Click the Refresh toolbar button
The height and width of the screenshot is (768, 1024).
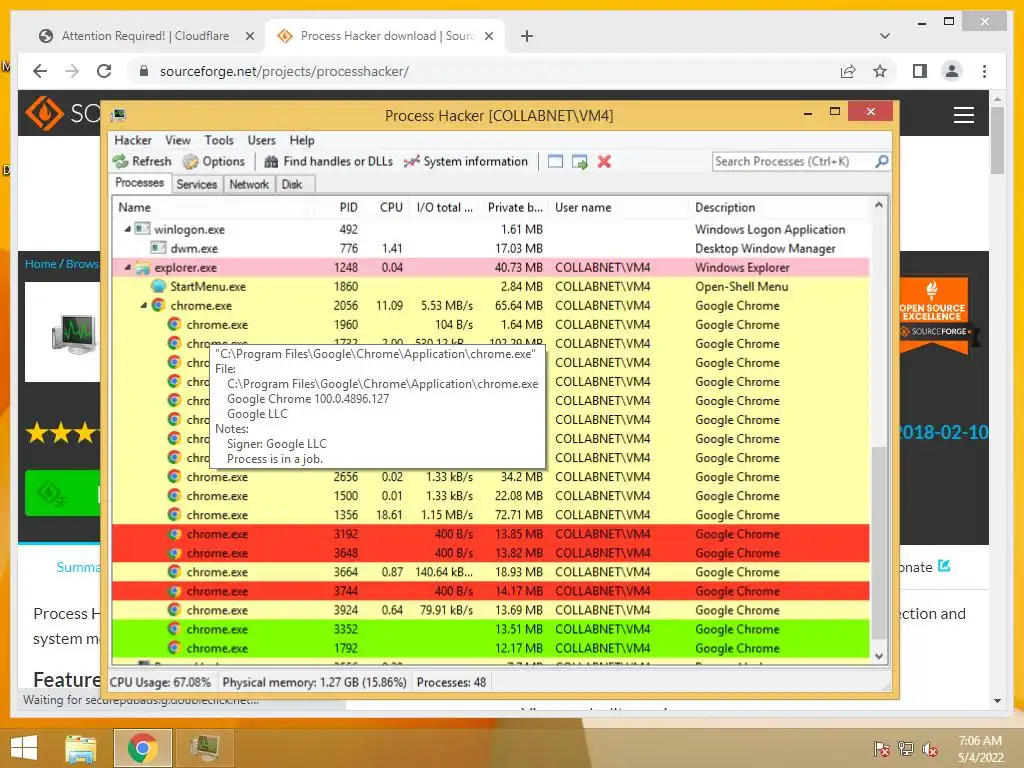(142, 161)
